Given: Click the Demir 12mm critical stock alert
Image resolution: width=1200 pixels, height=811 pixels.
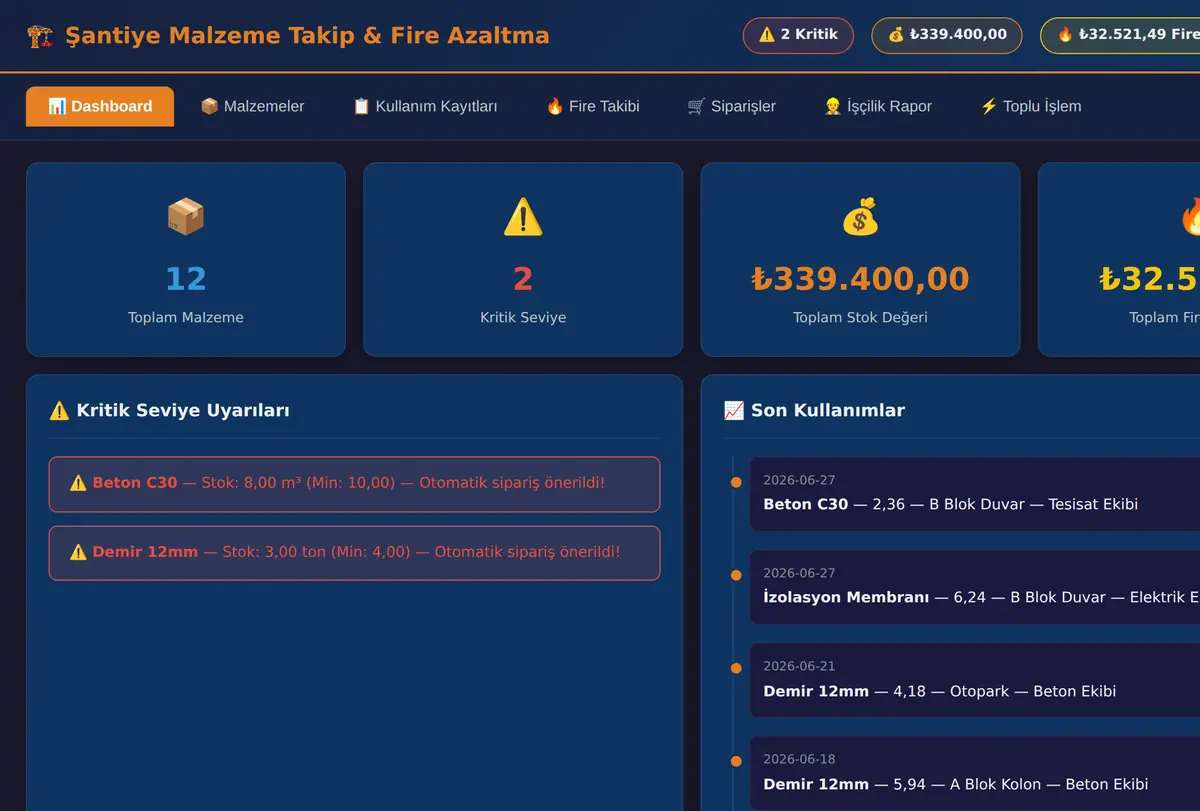Looking at the screenshot, I should tap(354, 553).
